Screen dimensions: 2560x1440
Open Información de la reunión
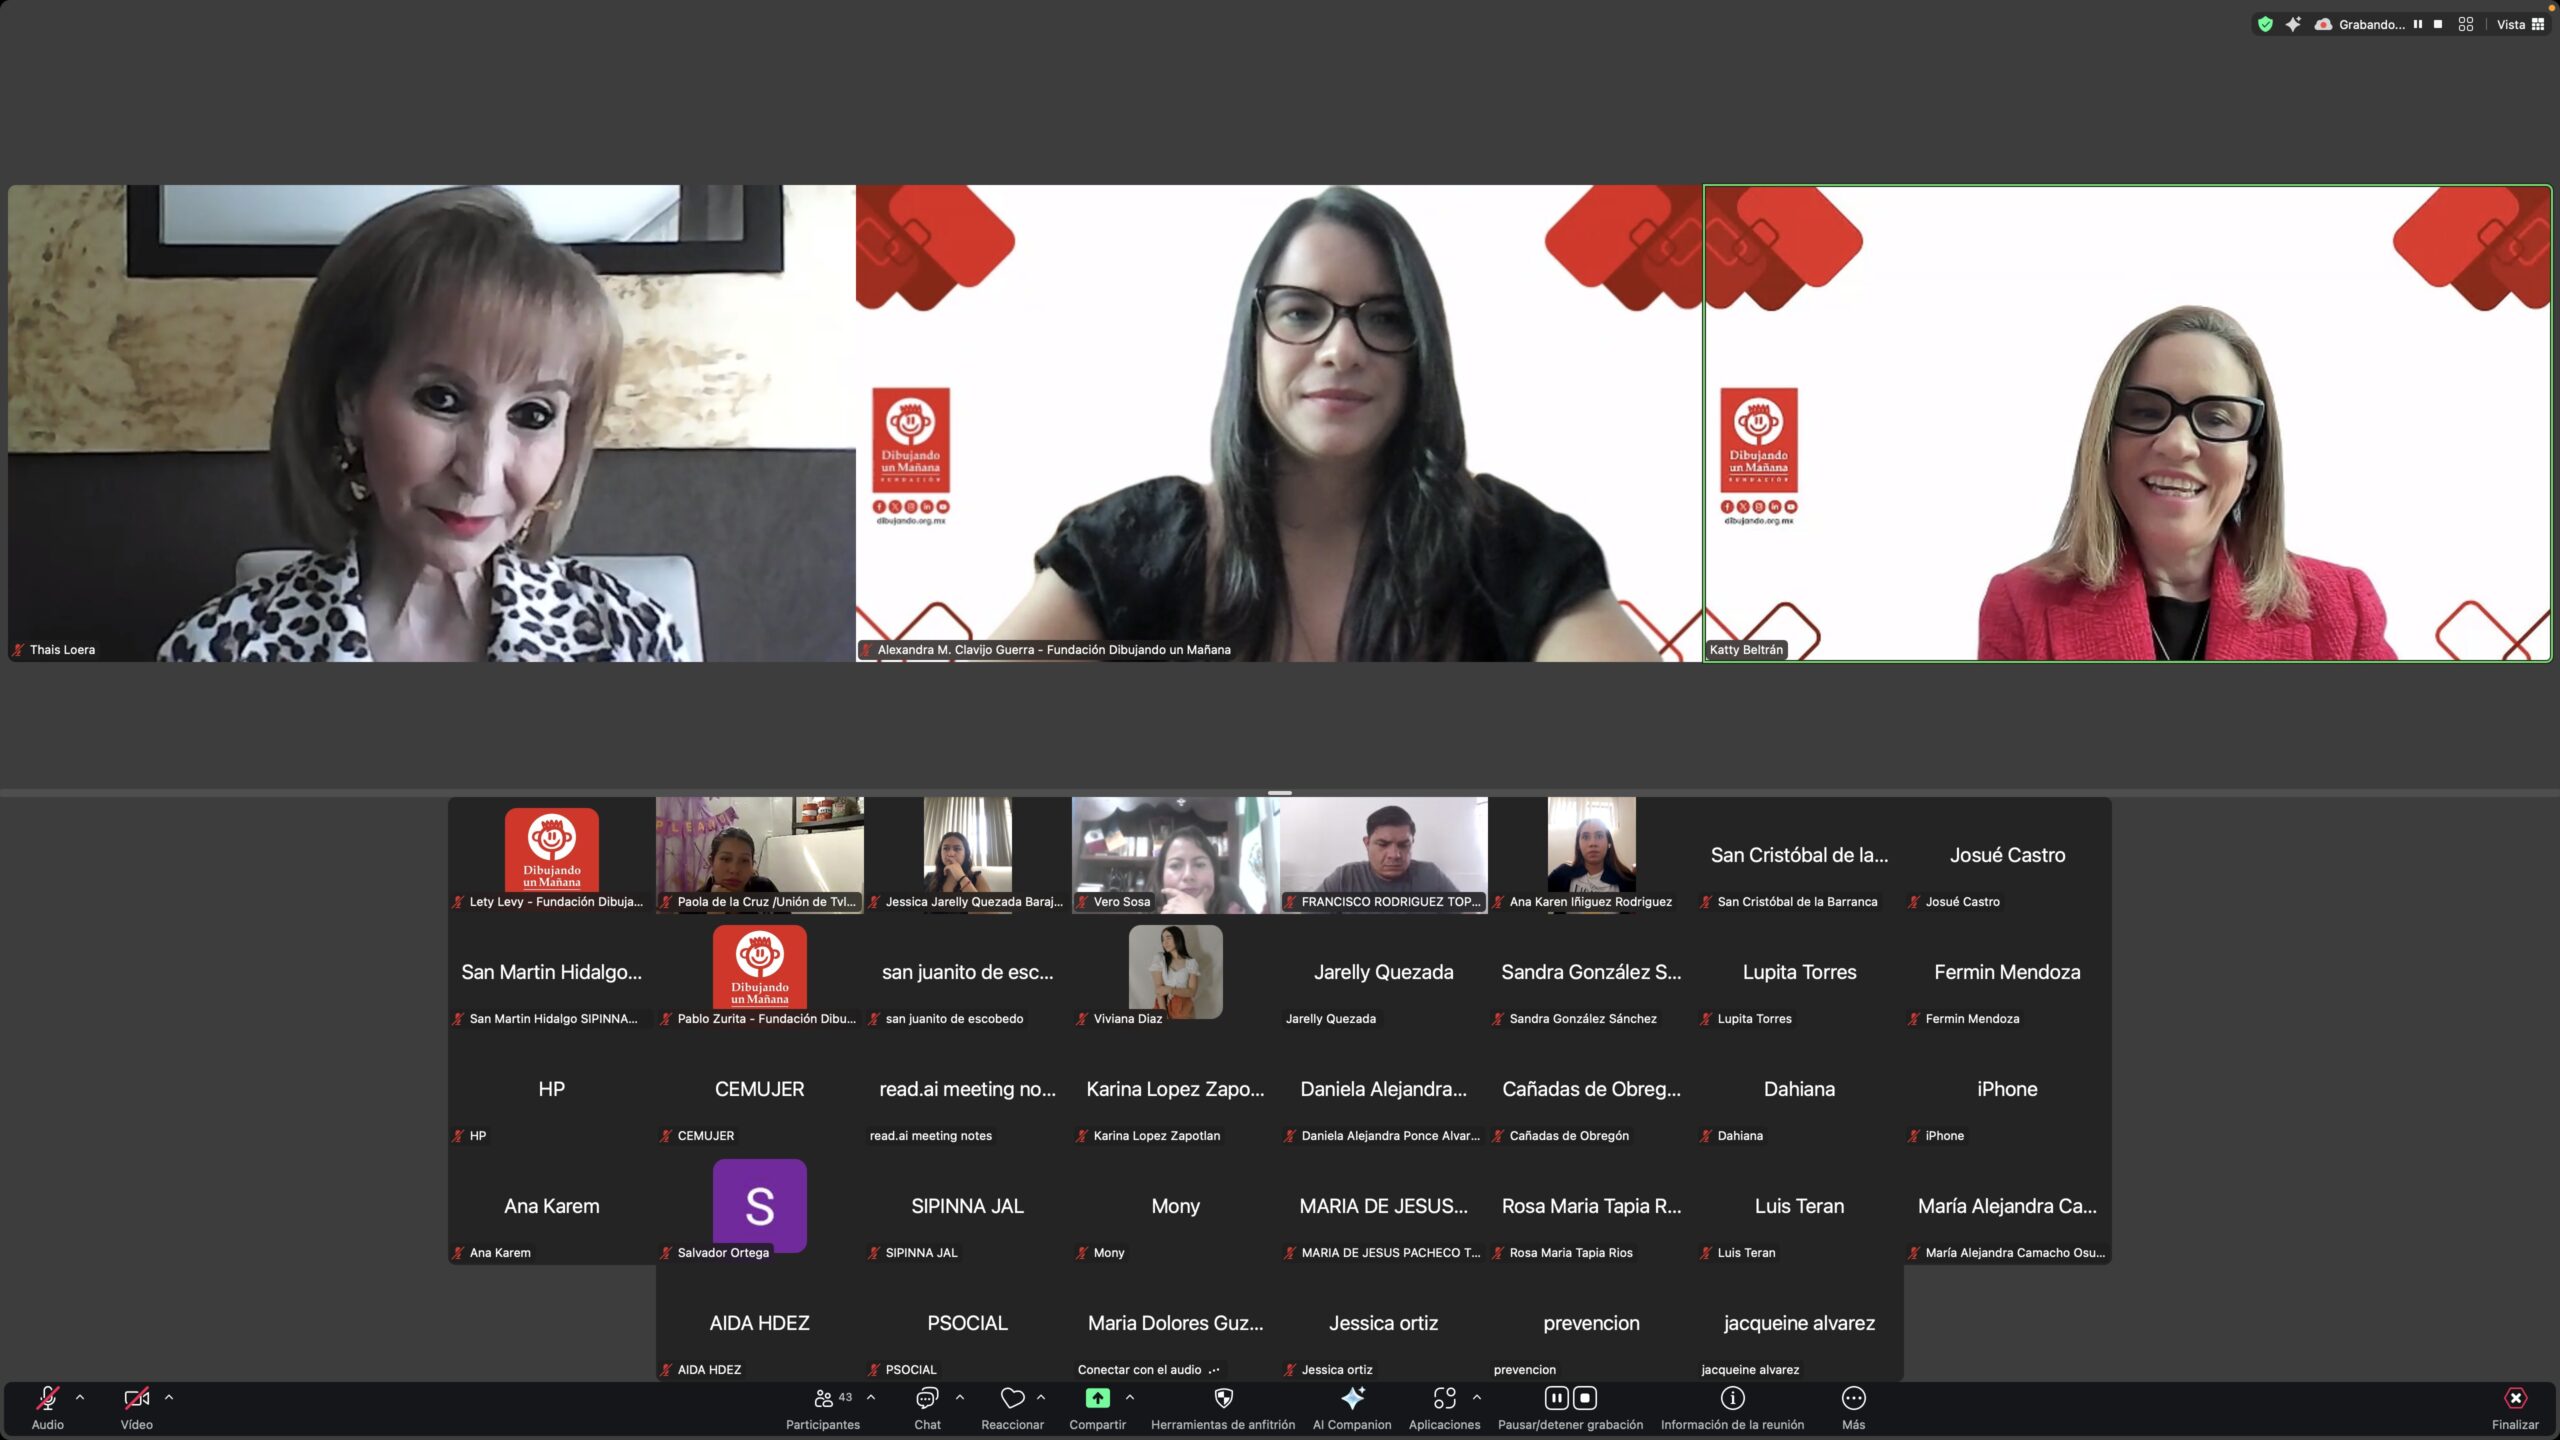pos(1732,1398)
